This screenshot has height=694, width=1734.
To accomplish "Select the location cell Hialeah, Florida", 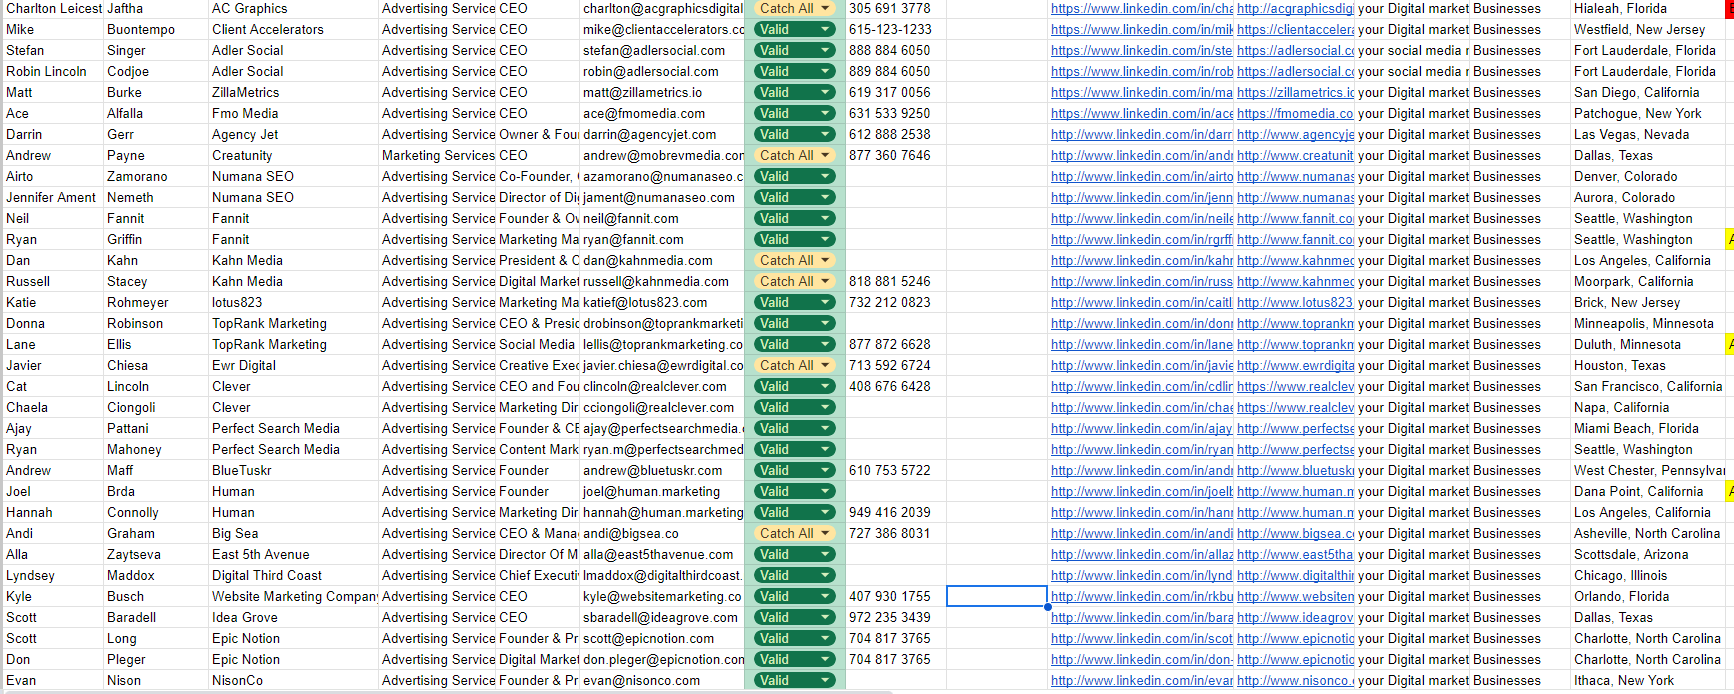I will 1648,8.
